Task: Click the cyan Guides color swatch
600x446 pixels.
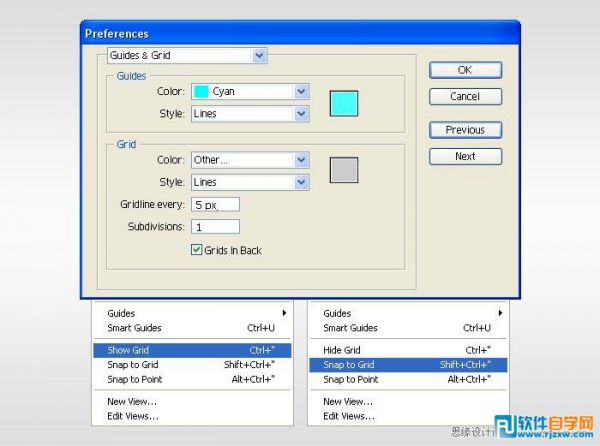Action: click(344, 103)
